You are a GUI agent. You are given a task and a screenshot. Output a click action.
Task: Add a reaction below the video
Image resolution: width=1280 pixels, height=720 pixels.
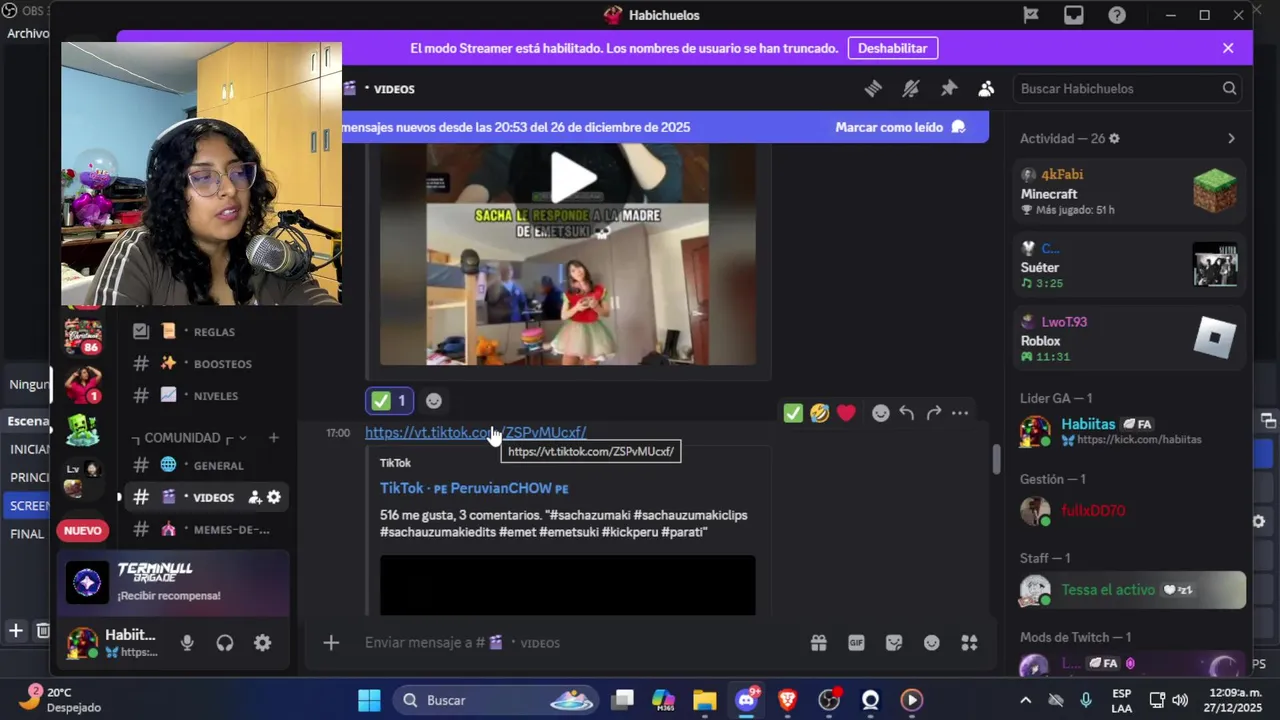[434, 401]
